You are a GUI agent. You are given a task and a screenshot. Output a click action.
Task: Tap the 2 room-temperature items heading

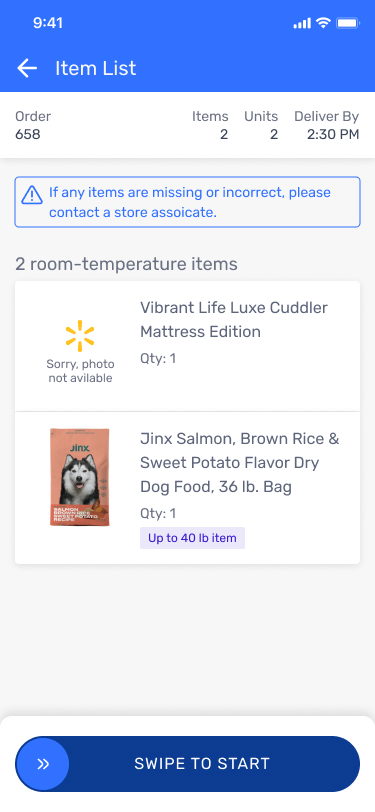(126, 264)
